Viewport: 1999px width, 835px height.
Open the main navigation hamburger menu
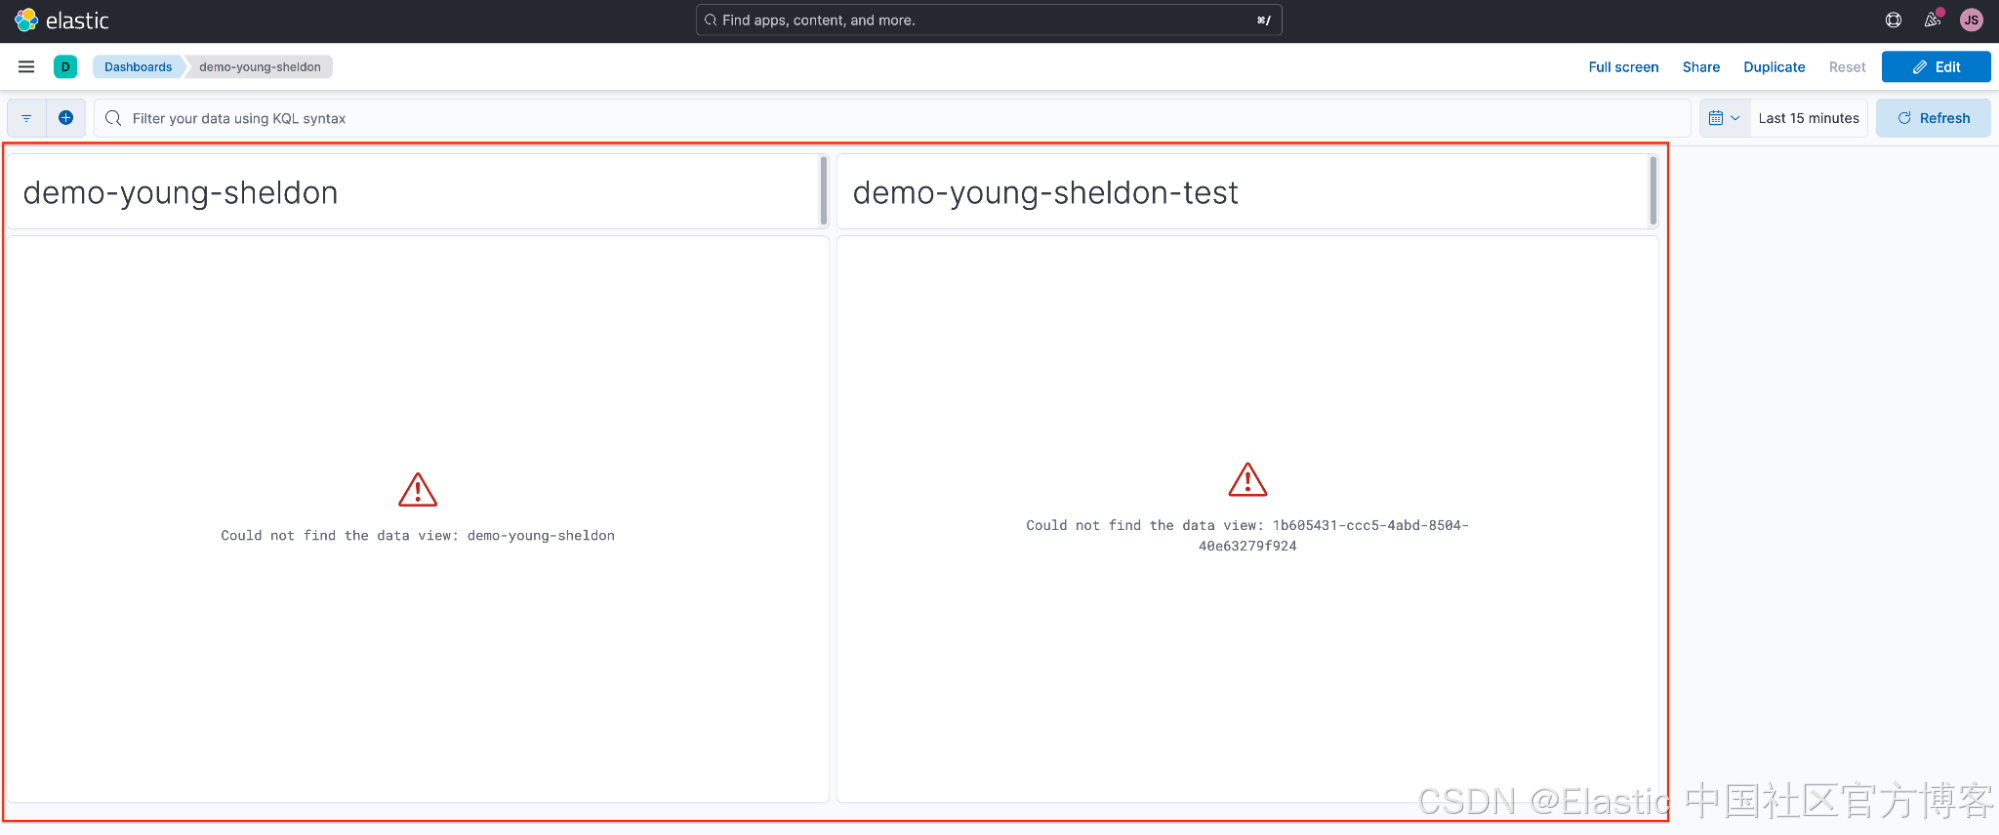(26, 67)
